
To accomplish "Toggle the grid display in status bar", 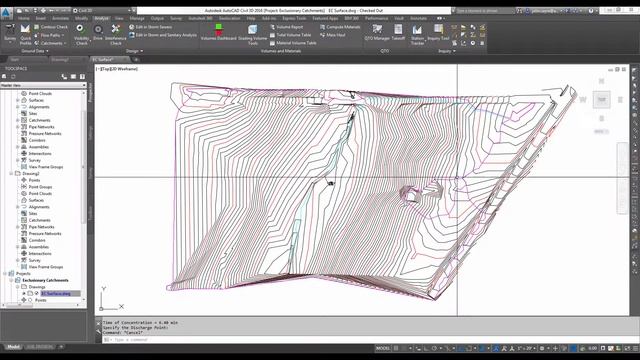I will click(x=396, y=348).
